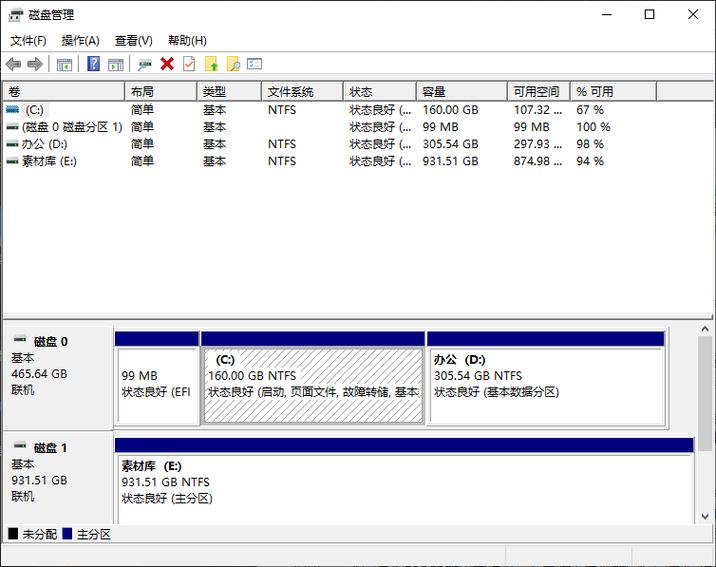Sort by the % 可用 column header
The height and width of the screenshot is (567, 716).
[x=613, y=92]
